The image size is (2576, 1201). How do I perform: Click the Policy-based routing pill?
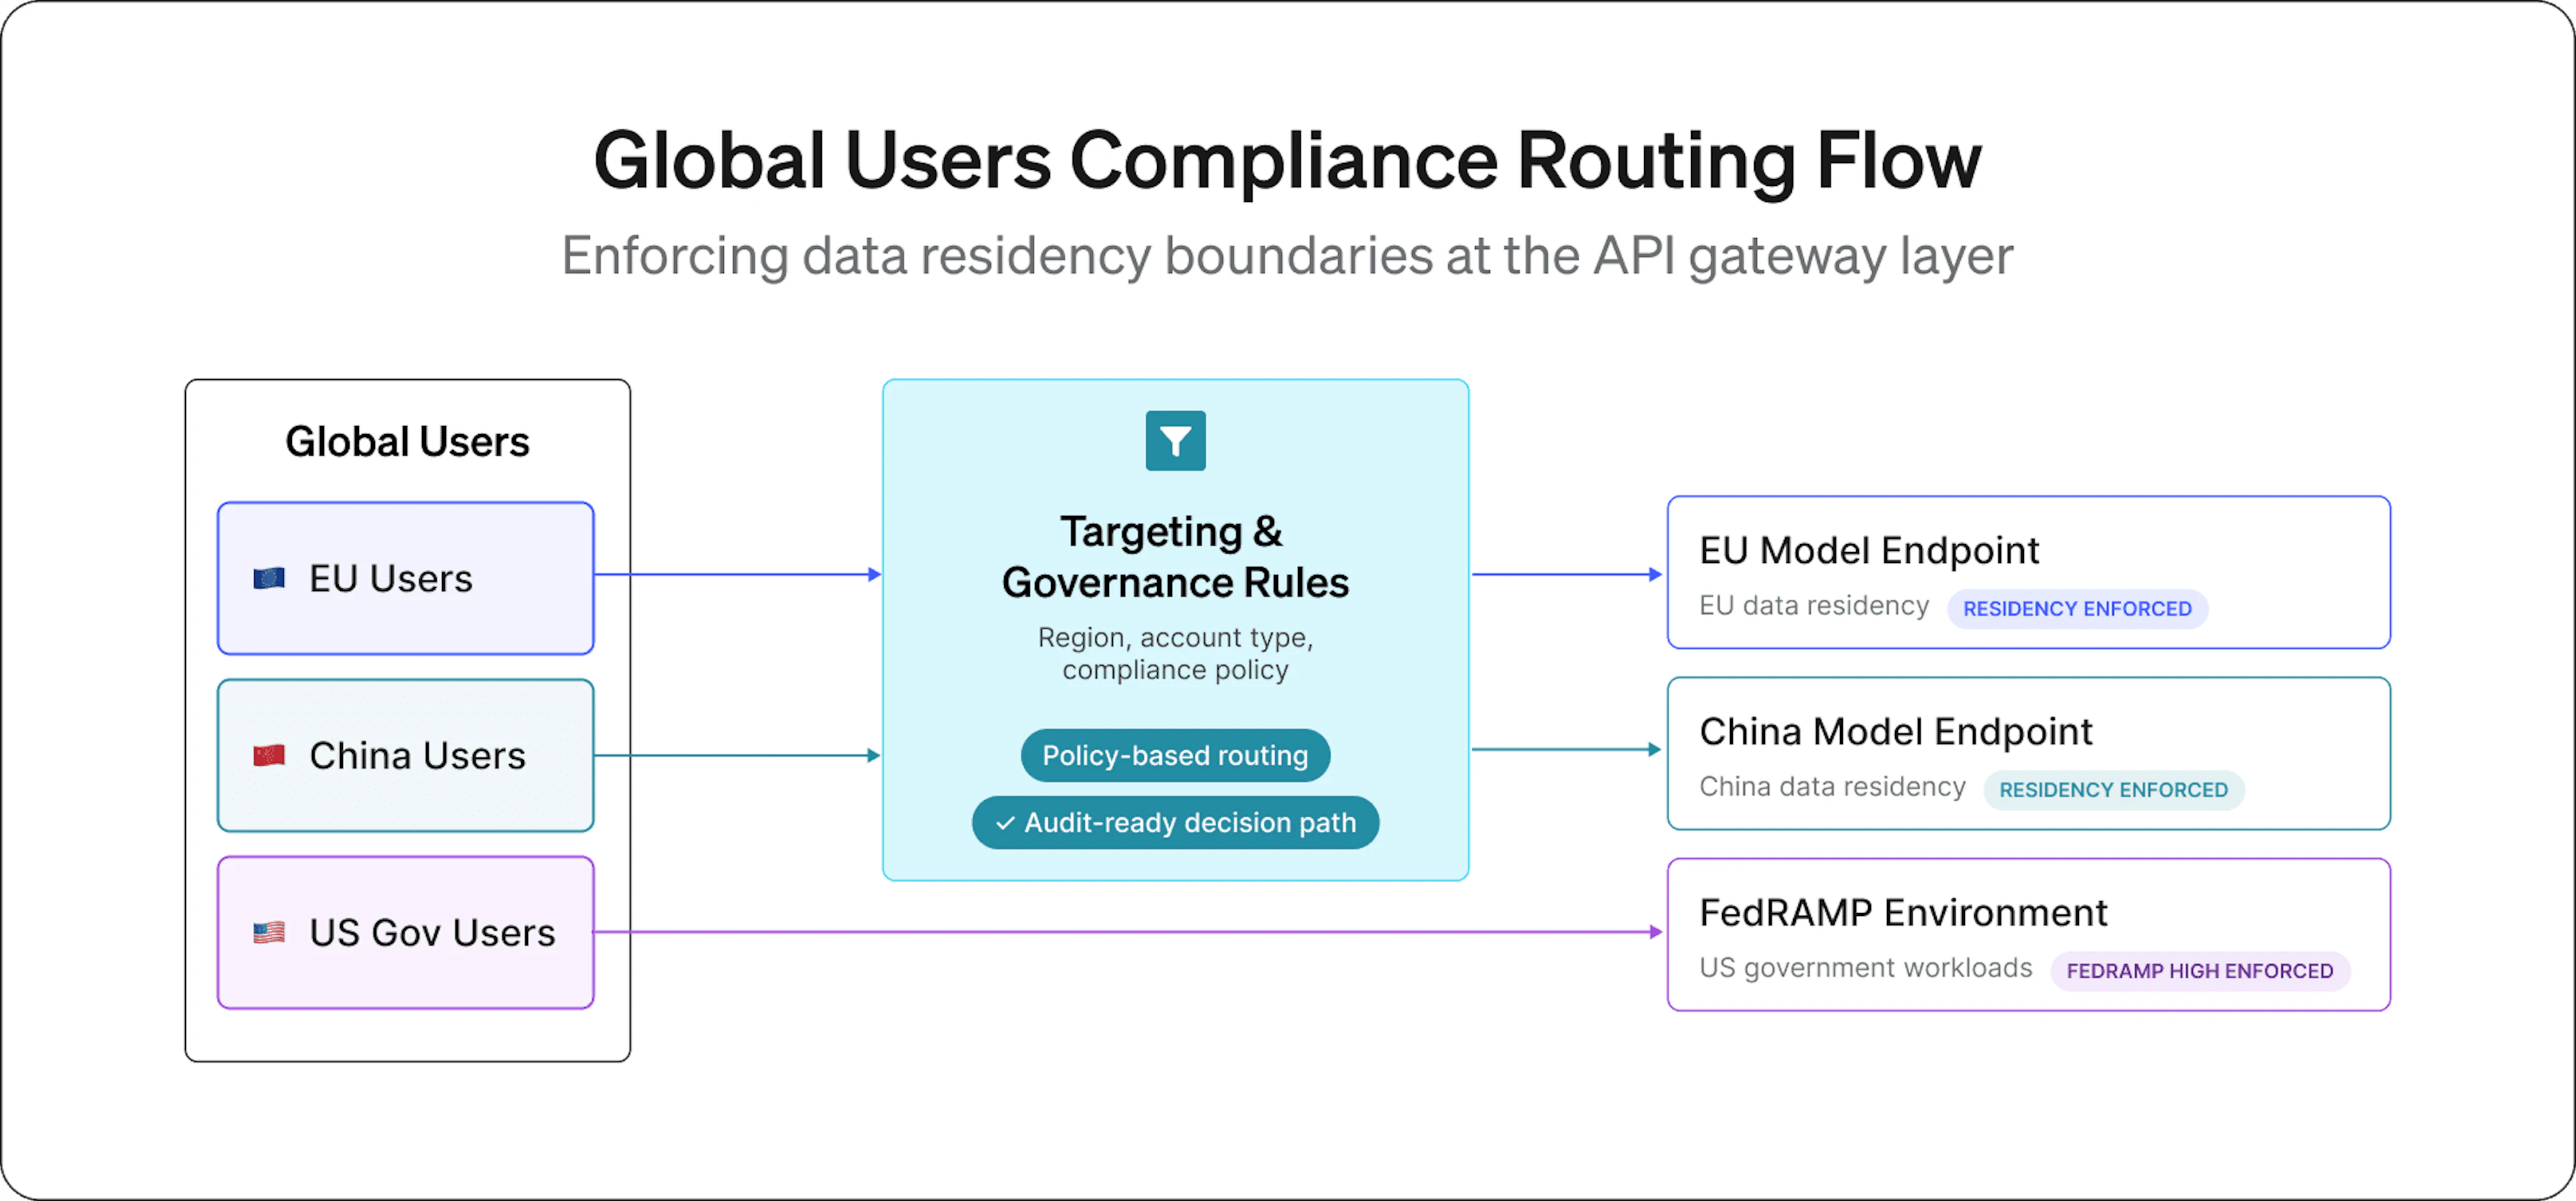click(x=1175, y=756)
